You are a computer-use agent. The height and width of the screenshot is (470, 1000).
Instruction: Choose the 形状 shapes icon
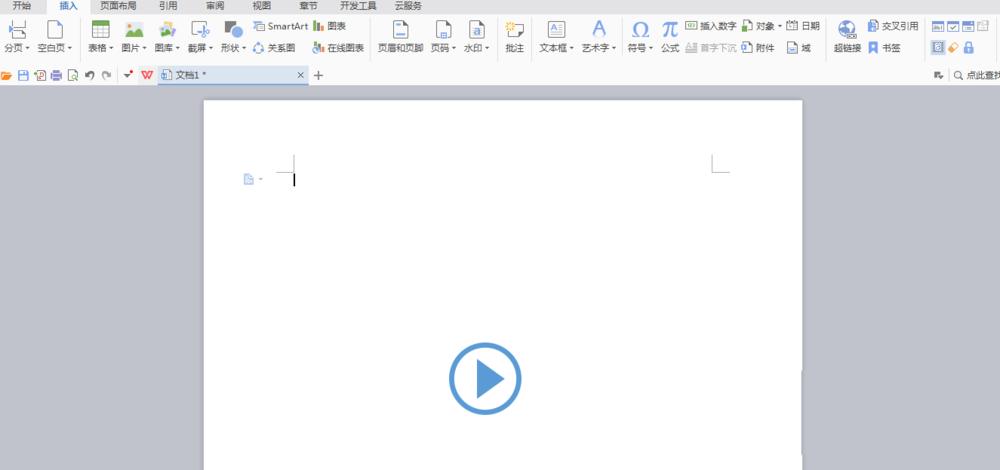pyautogui.click(x=233, y=29)
